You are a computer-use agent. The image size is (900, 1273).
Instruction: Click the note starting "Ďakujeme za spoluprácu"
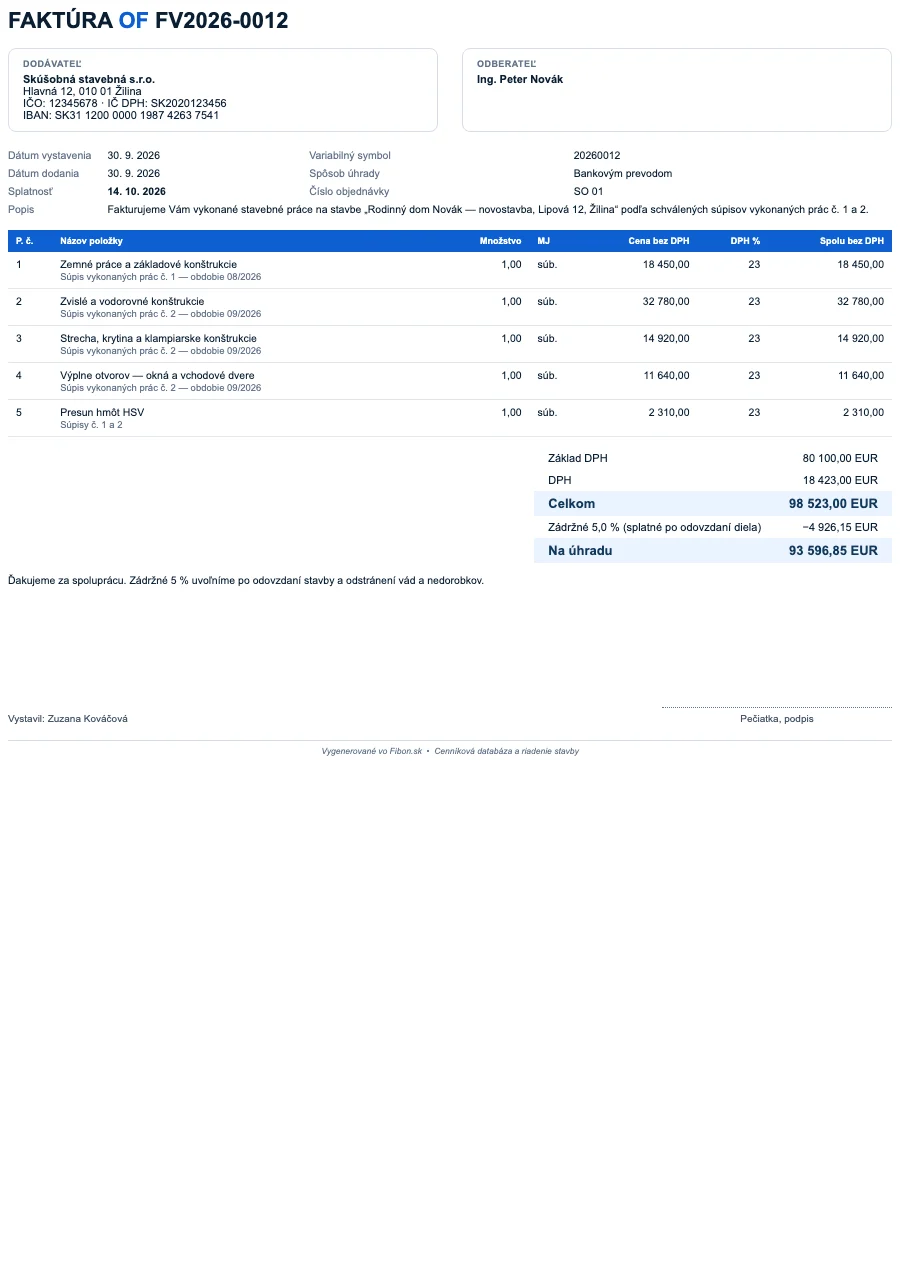coord(246,581)
